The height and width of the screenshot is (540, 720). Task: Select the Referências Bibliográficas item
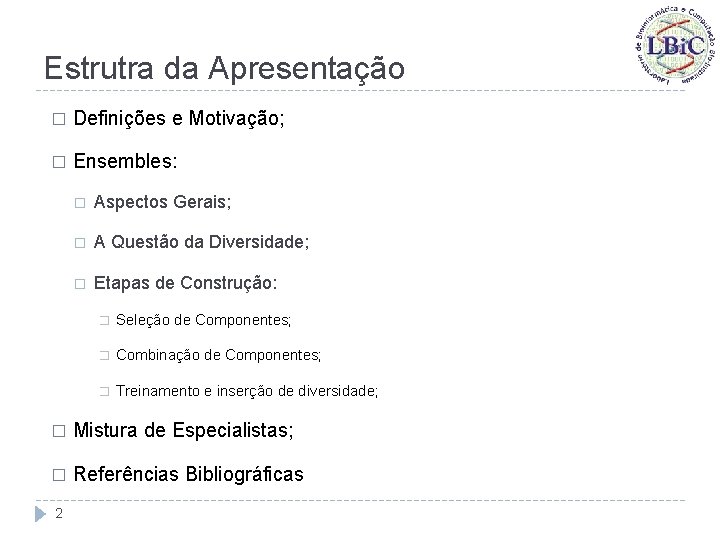click(x=189, y=474)
